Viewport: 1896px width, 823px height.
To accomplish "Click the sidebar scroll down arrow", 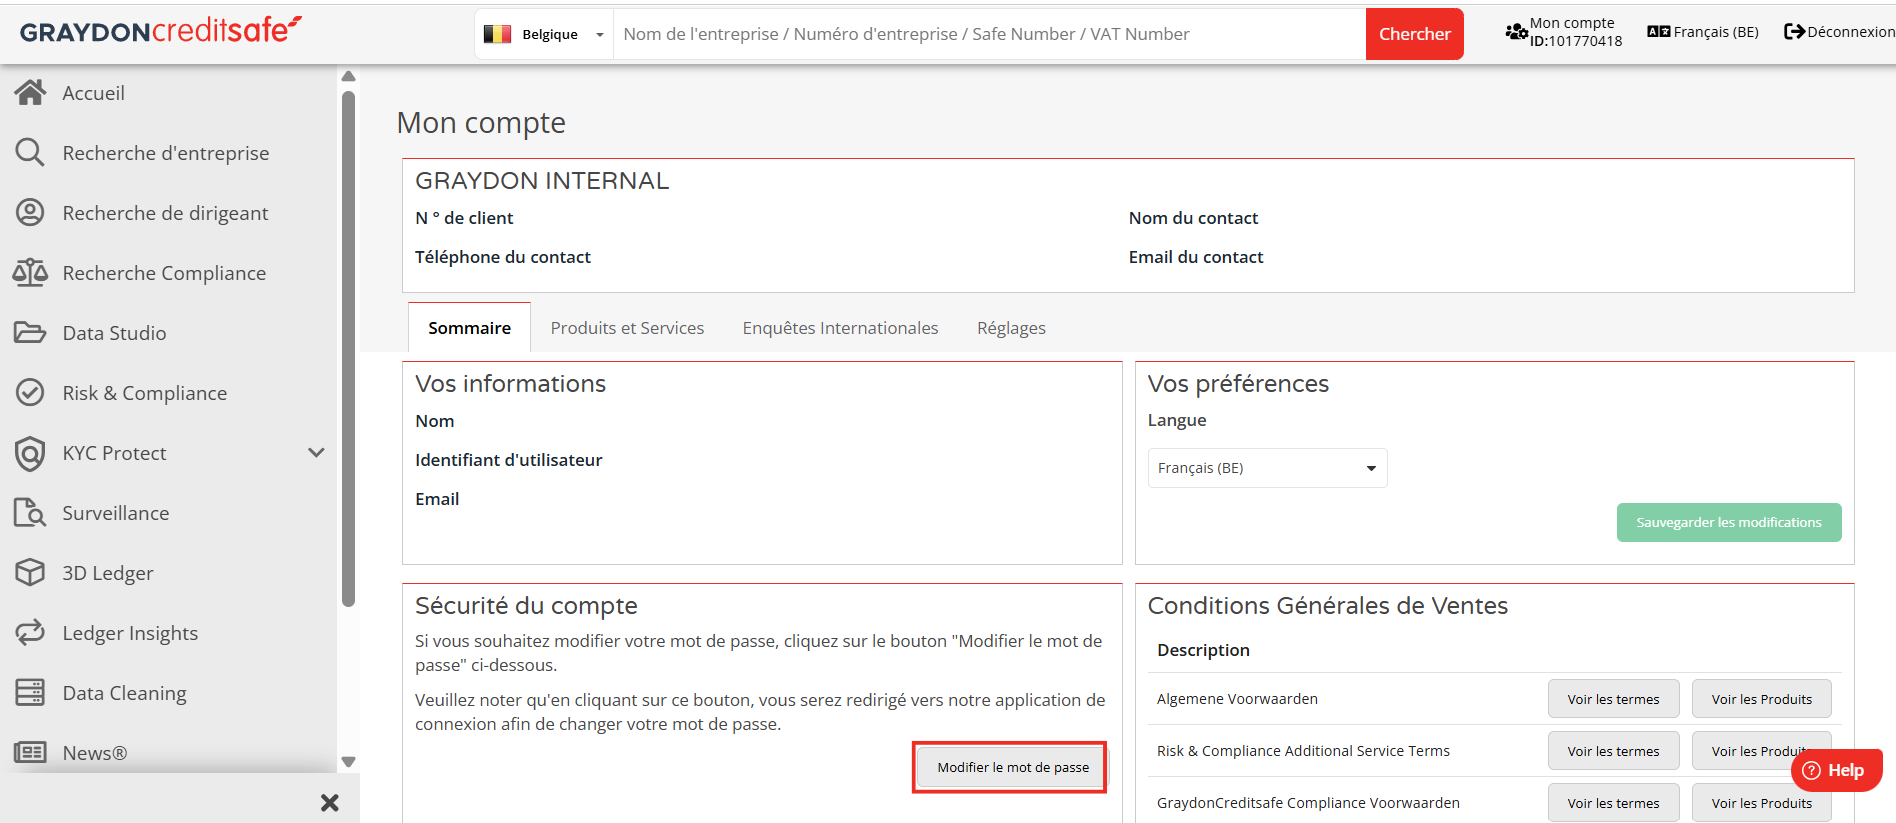I will (x=348, y=762).
